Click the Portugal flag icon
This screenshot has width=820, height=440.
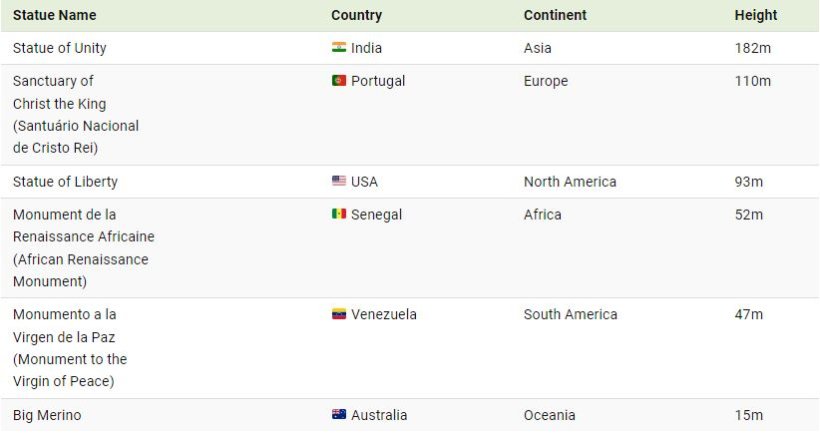point(339,81)
